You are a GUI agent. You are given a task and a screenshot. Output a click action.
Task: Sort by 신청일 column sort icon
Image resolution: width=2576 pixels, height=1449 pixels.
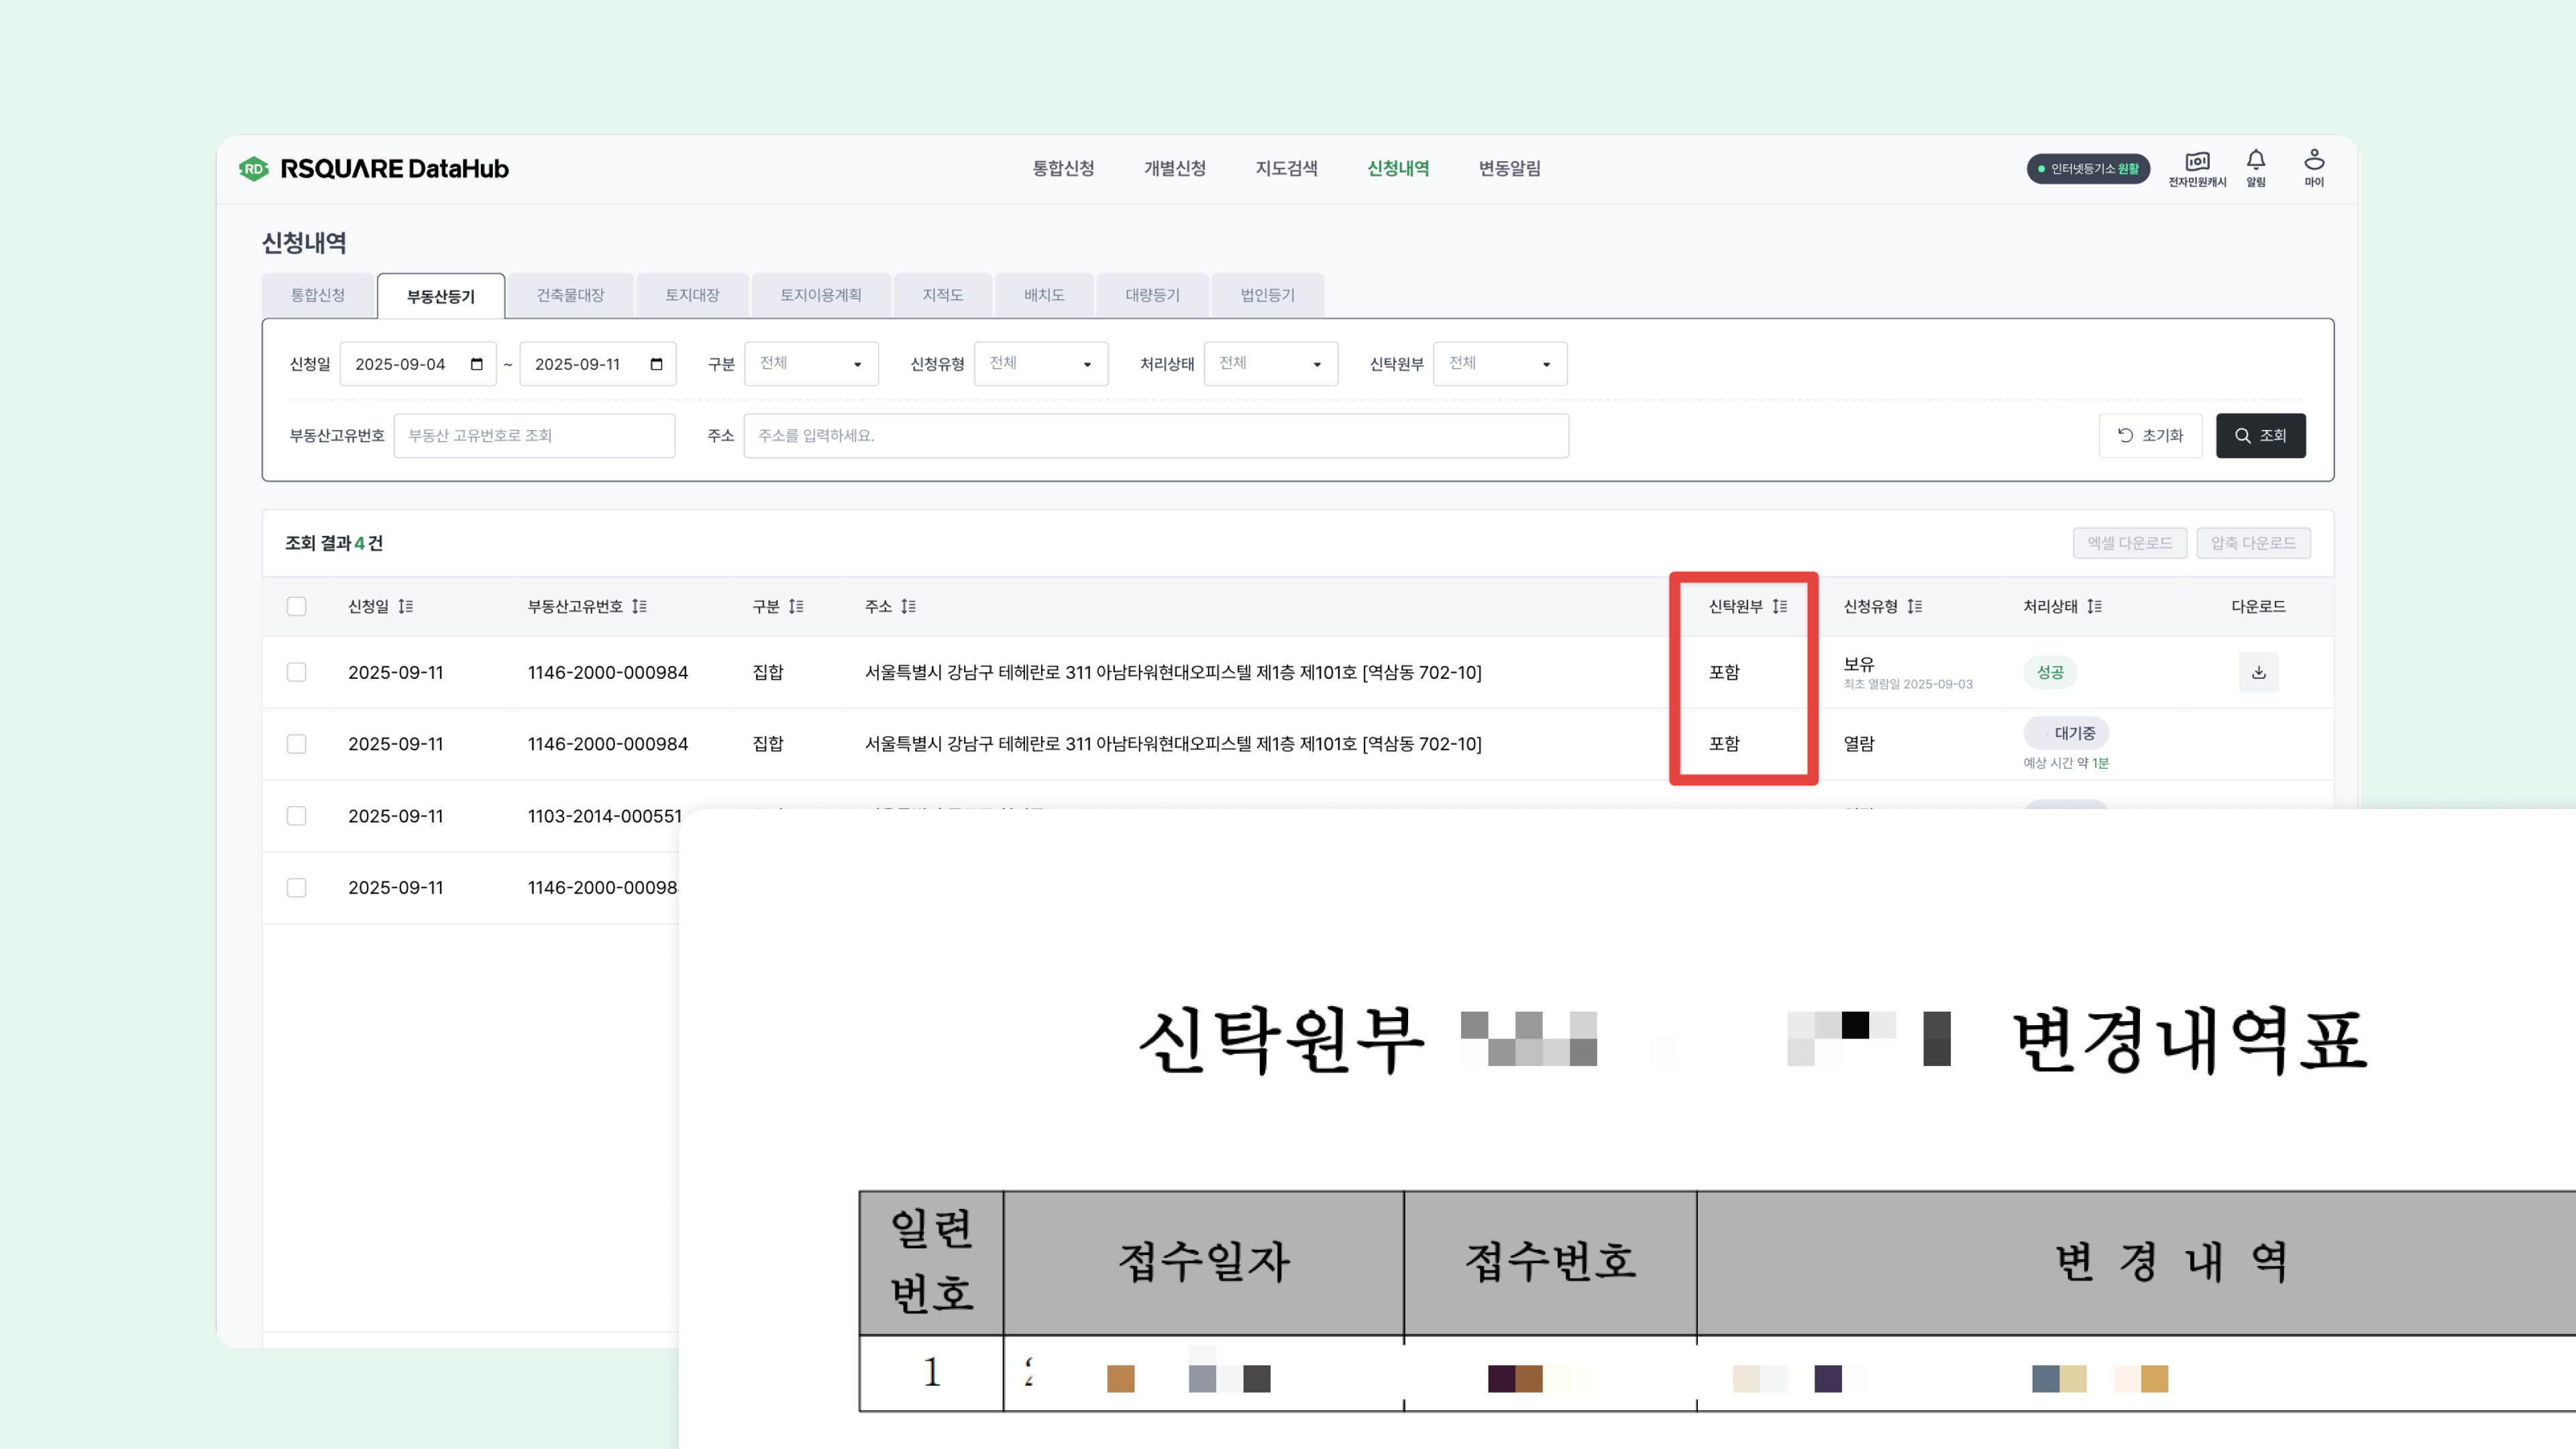pyautogui.click(x=405, y=606)
